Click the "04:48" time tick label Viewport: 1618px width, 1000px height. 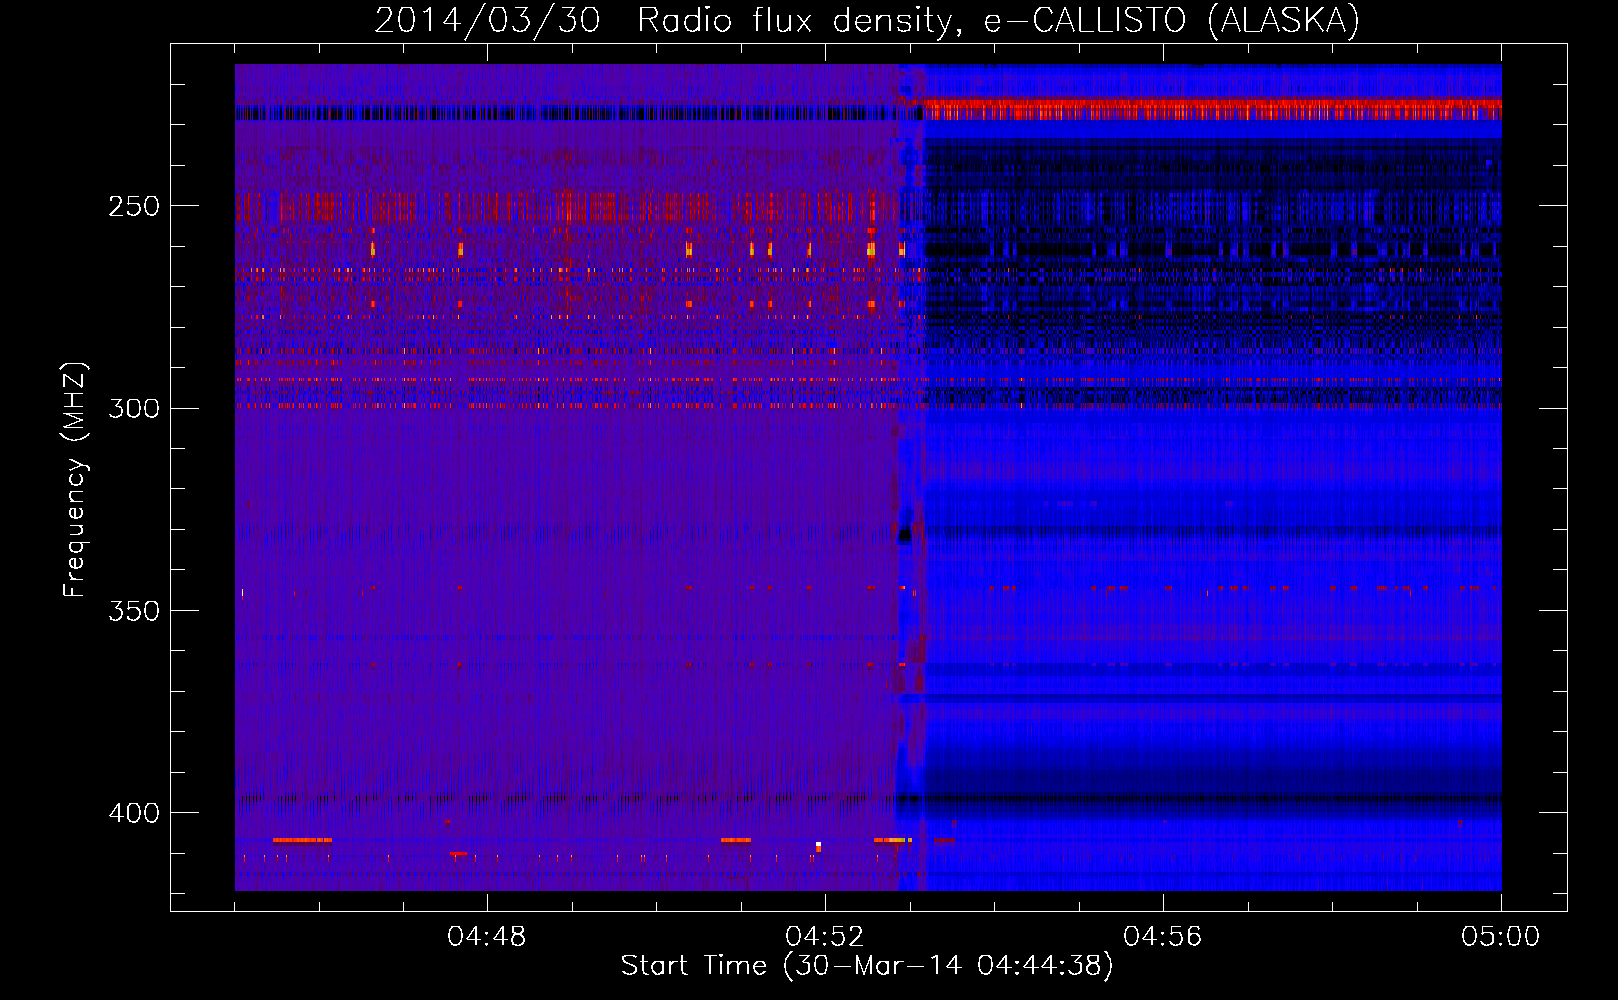coord(487,936)
